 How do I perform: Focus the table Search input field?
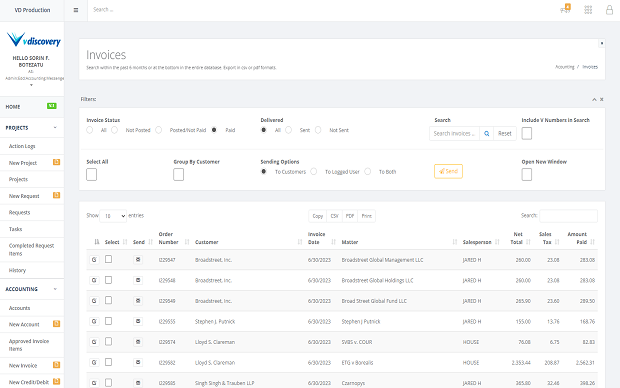(x=569, y=216)
